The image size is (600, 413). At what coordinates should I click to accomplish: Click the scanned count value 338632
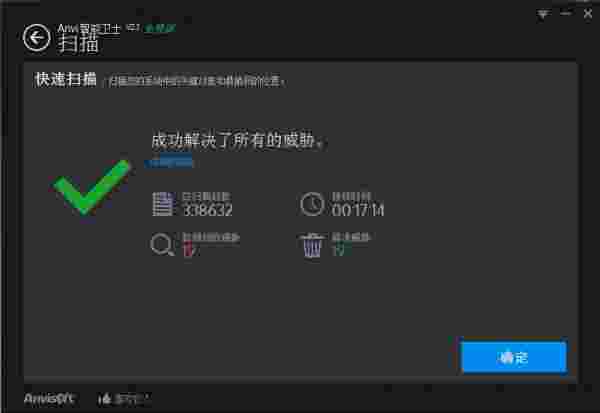(x=207, y=210)
